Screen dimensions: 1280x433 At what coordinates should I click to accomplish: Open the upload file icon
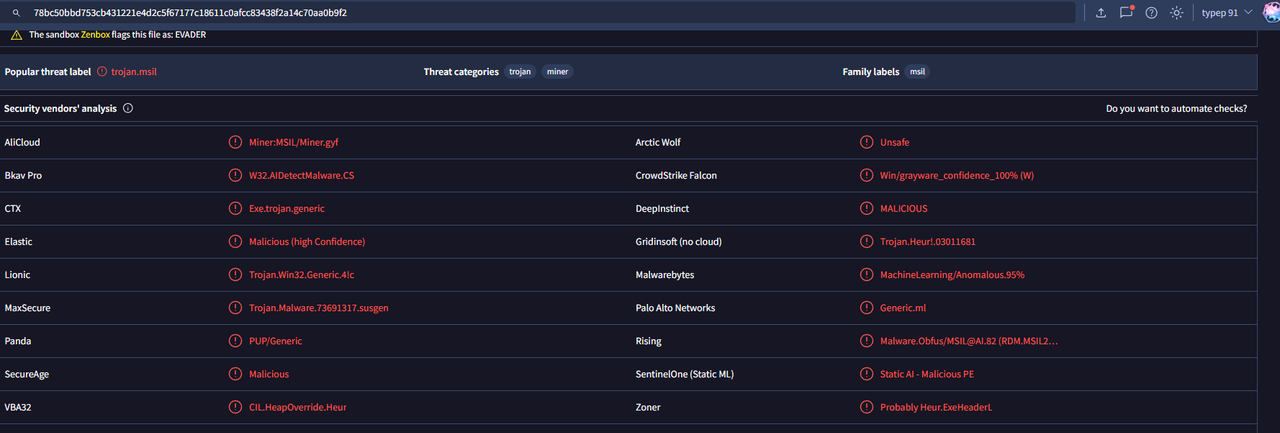tap(1101, 13)
